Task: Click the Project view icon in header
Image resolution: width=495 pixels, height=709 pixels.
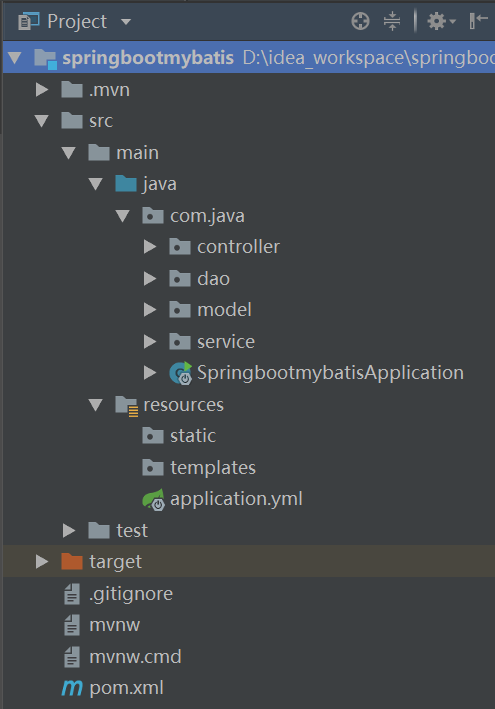Action: pyautogui.click(x=28, y=21)
